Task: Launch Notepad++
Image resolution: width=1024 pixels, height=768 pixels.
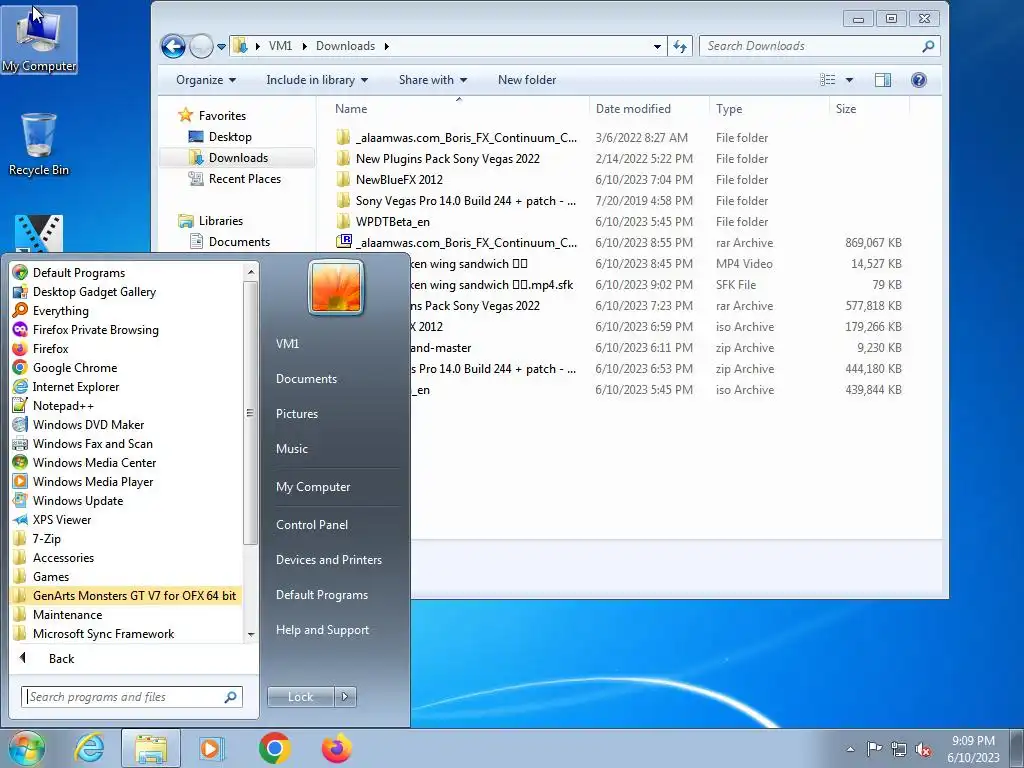Action: [x=63, y=405]
